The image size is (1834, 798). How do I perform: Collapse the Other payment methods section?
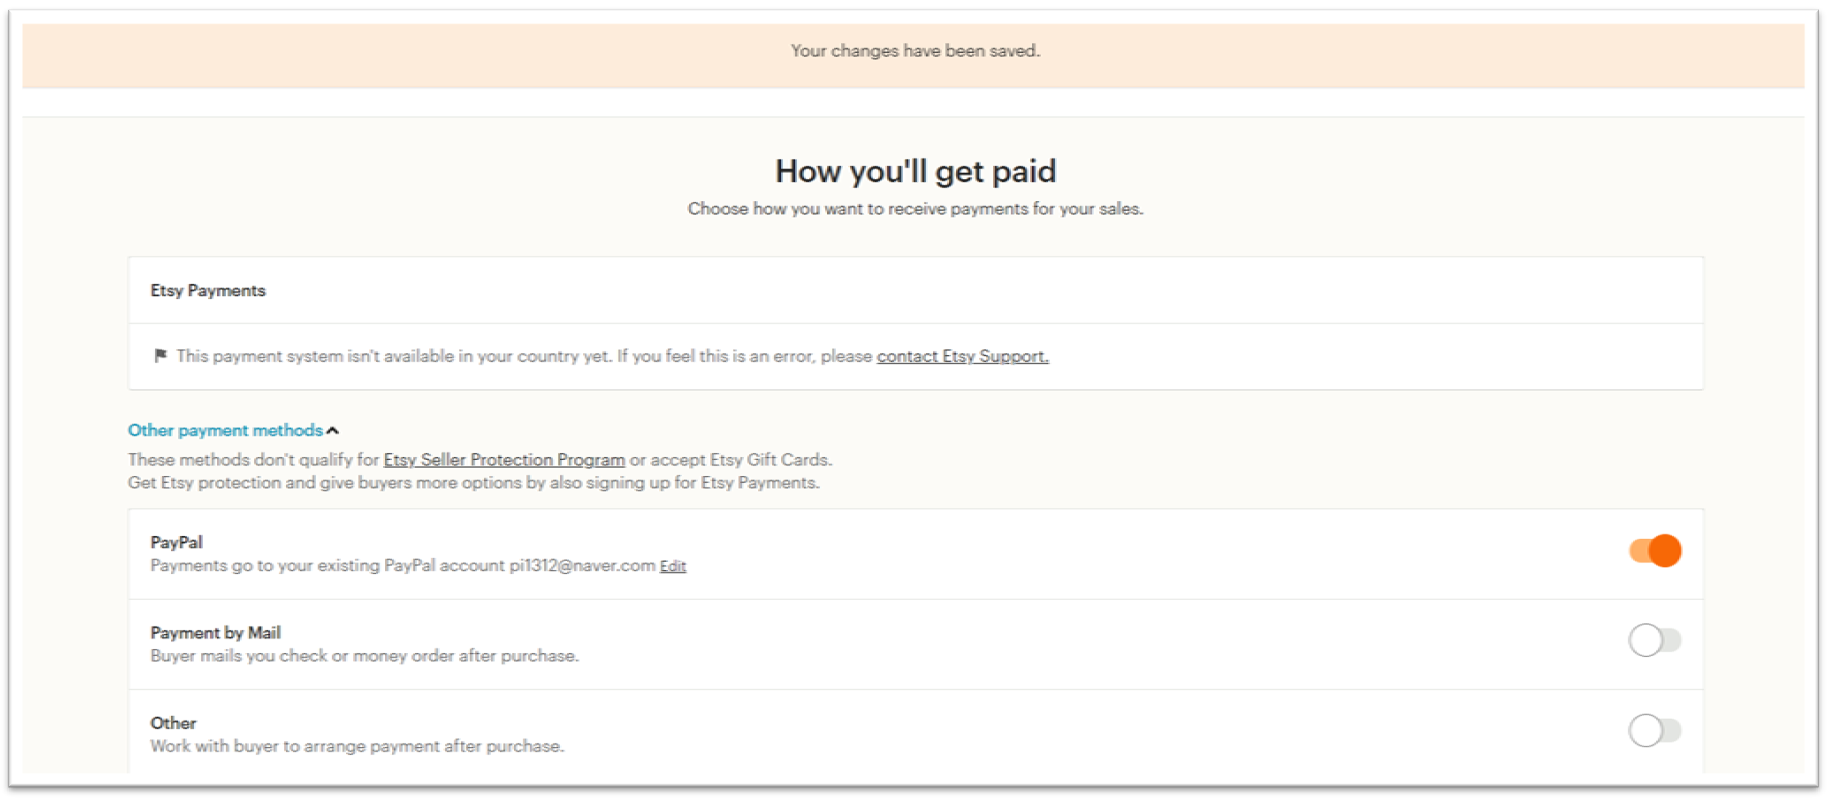point(225,430)
